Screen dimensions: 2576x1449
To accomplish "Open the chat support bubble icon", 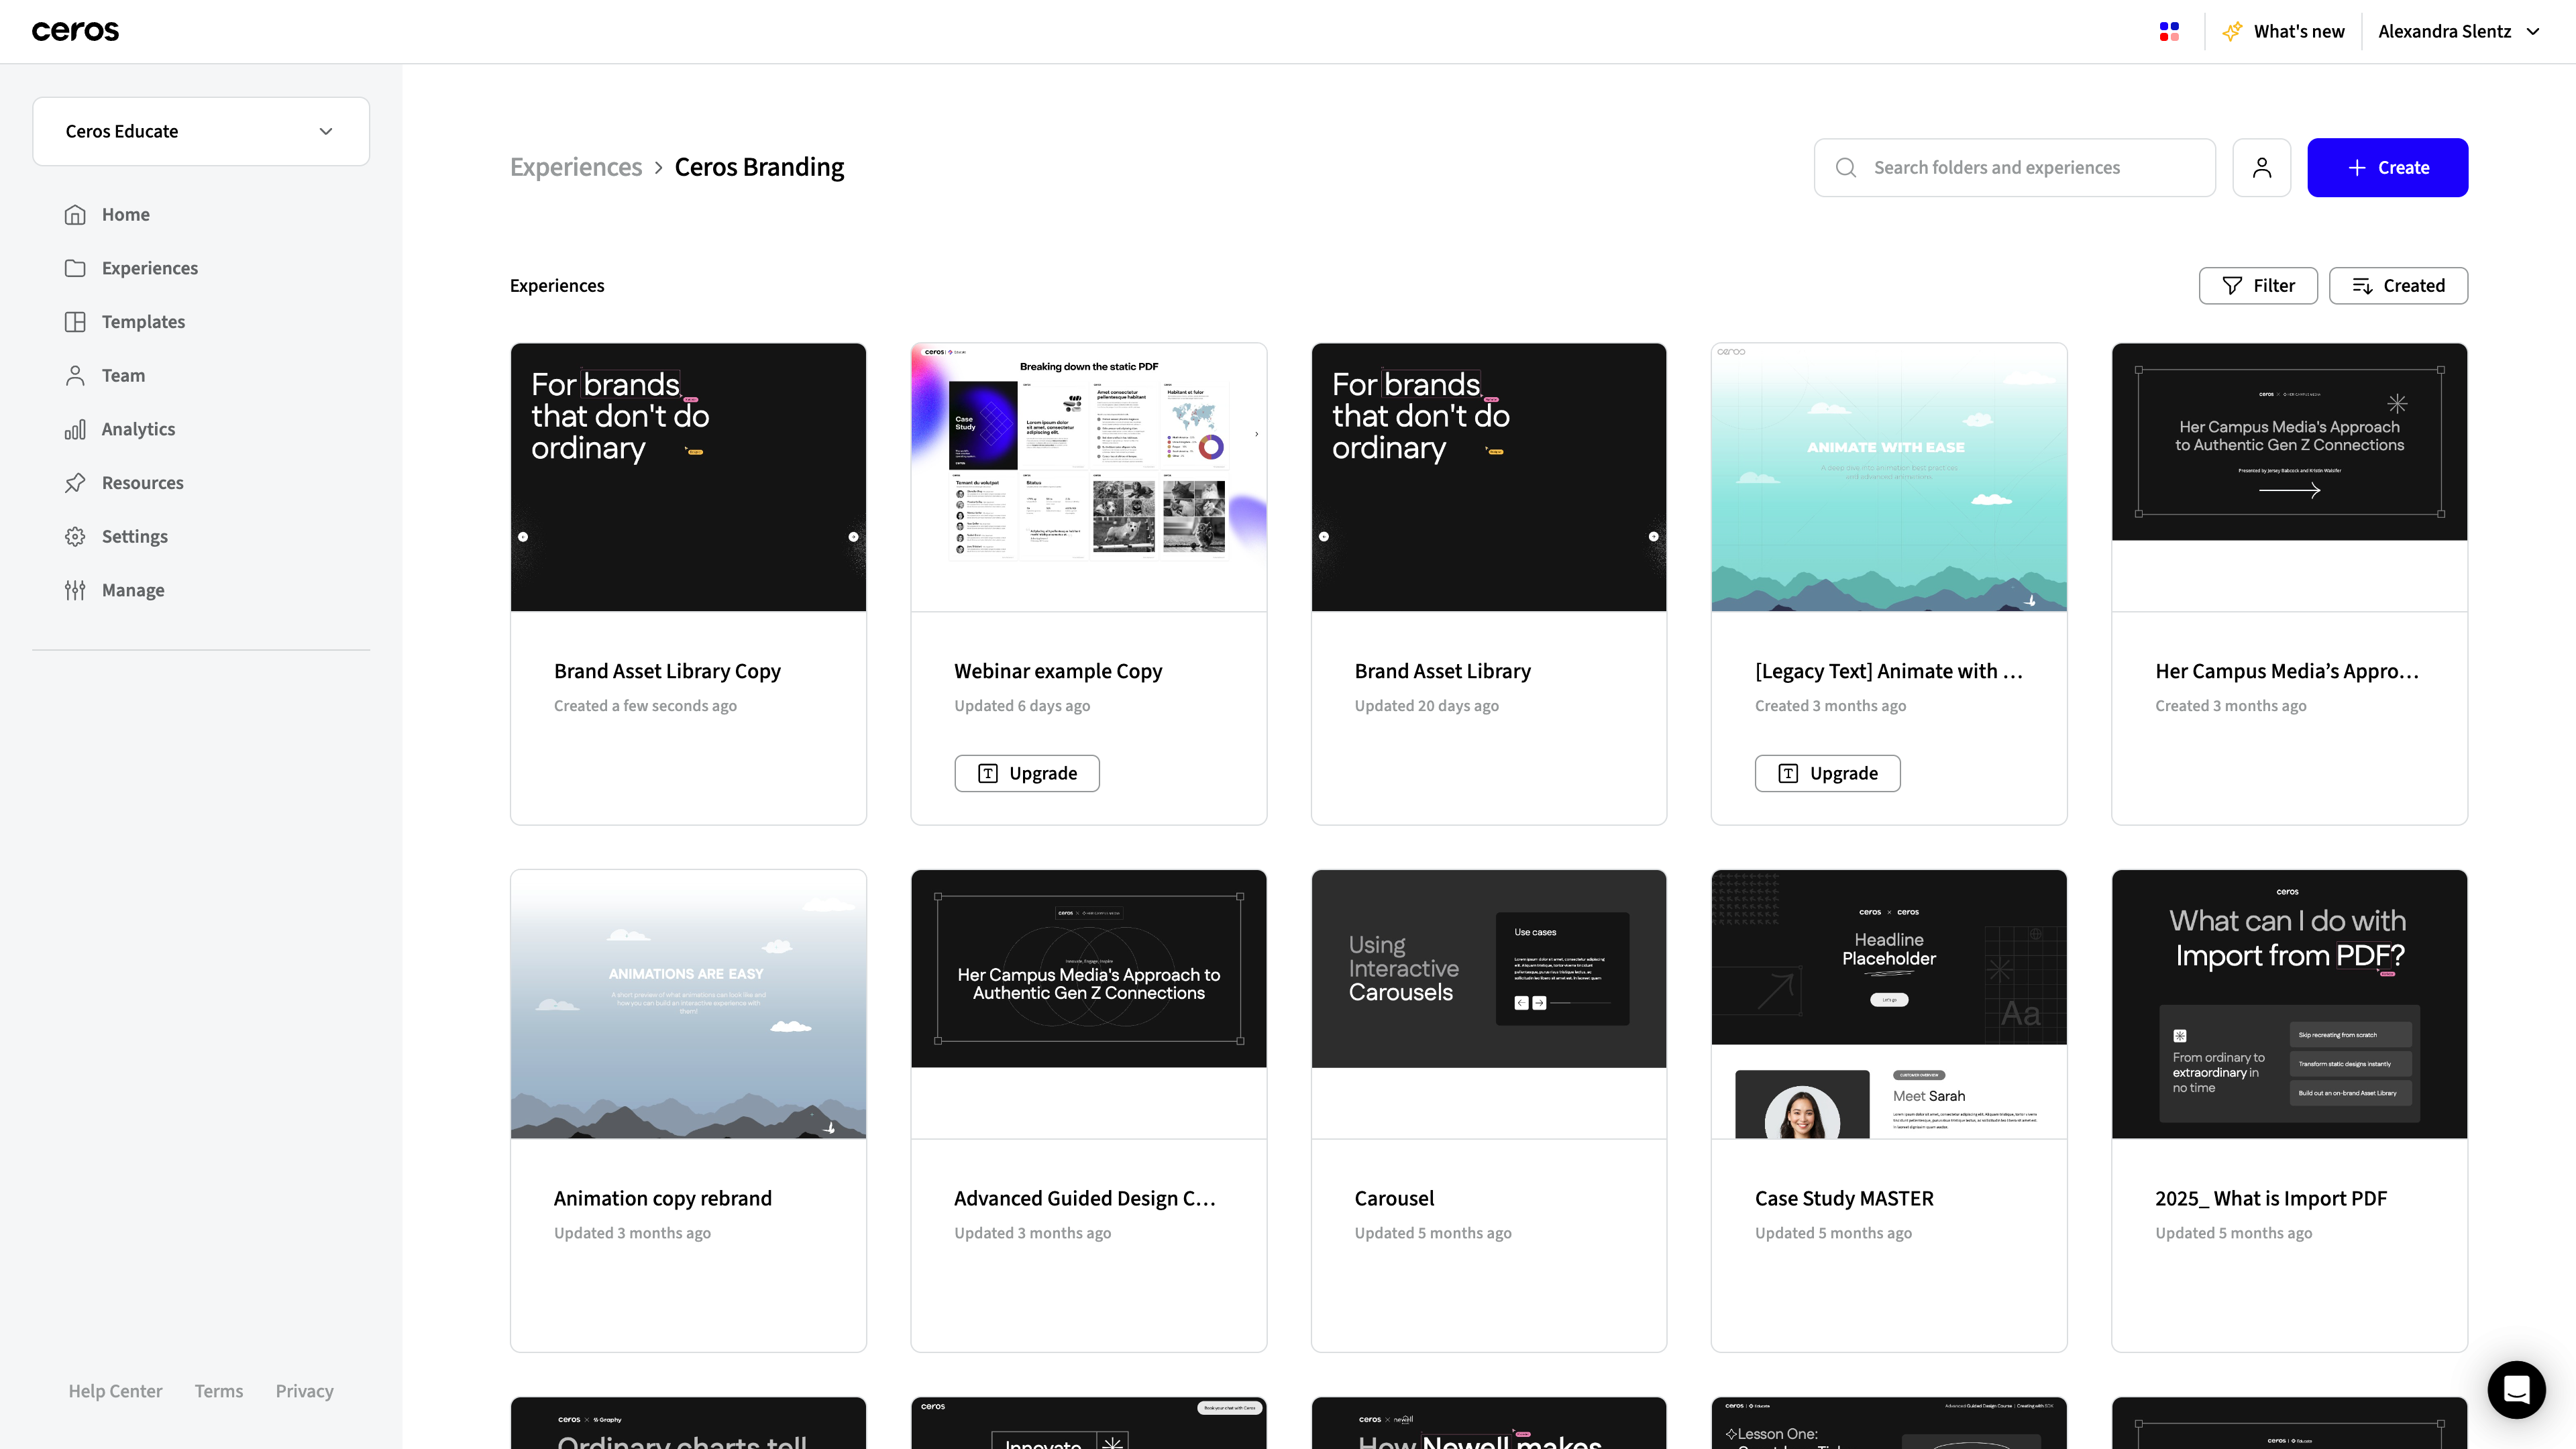I will point(2516,1389).
